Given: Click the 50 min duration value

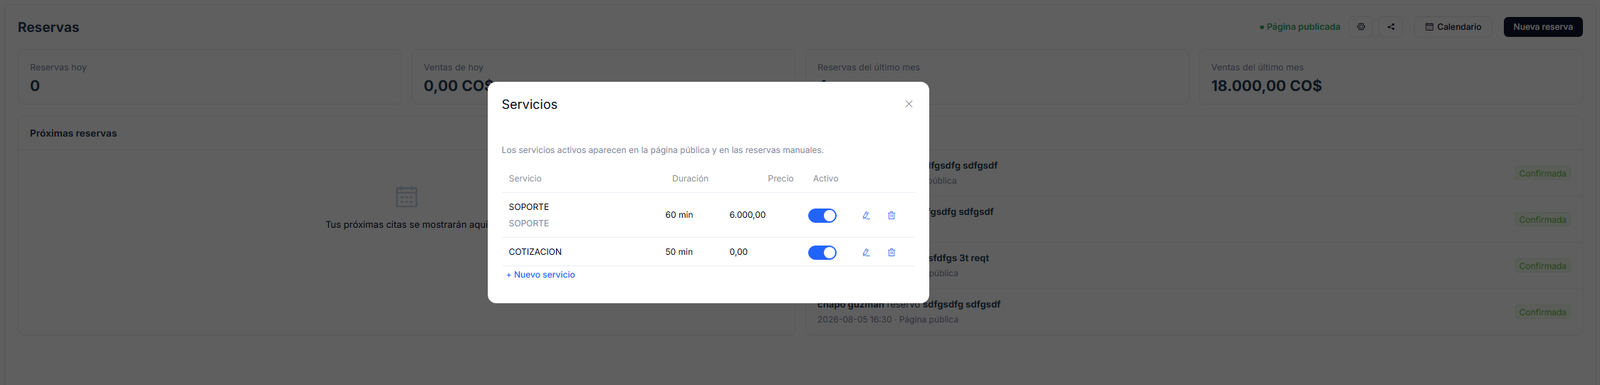Looking at the screenshot, I should pos(679,252).
